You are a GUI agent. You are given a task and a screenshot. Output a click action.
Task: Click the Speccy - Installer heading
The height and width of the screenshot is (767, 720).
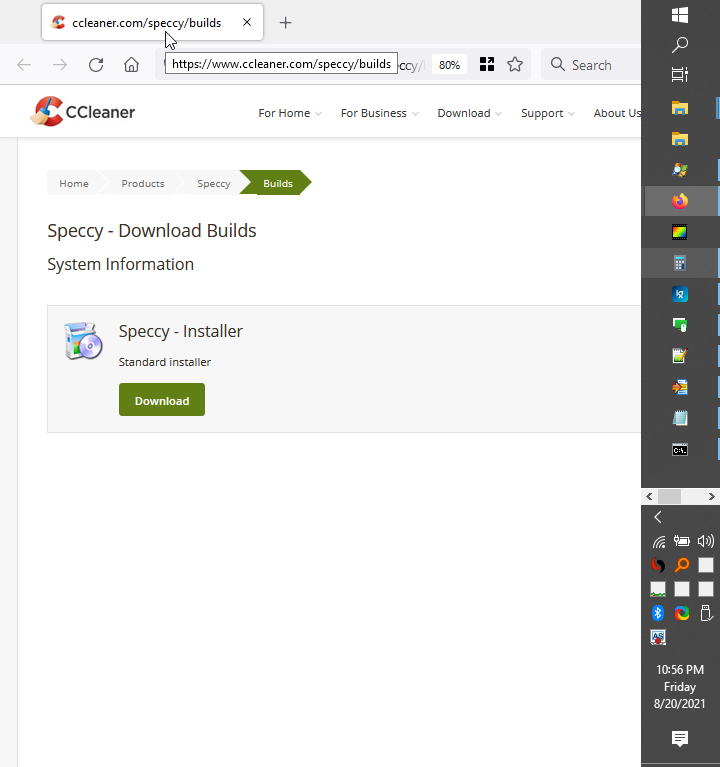(x=180, y=331)
